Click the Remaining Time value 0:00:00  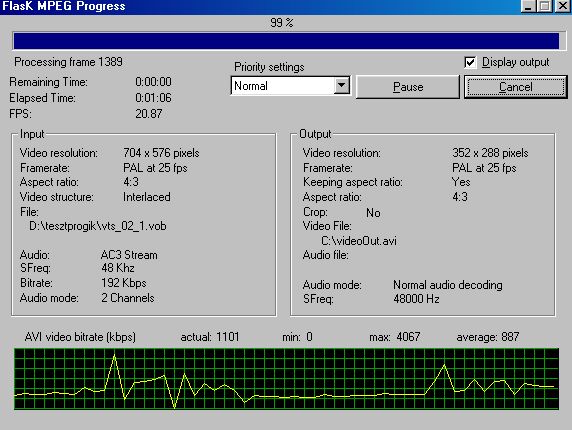[x=153, y=82]
